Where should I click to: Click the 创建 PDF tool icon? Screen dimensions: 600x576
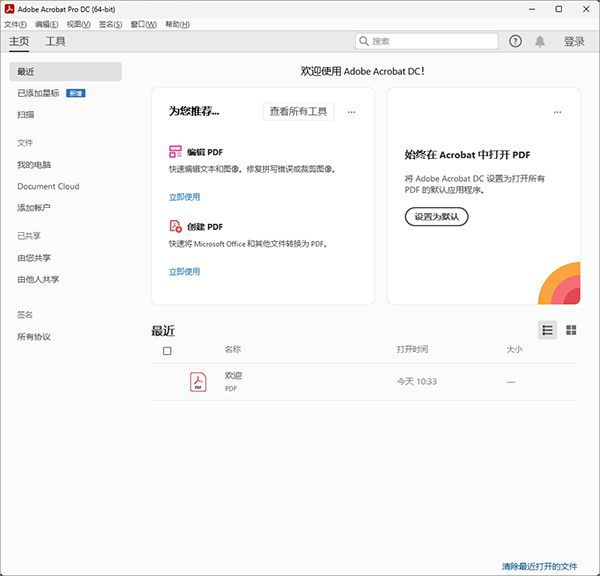point(175,226)
